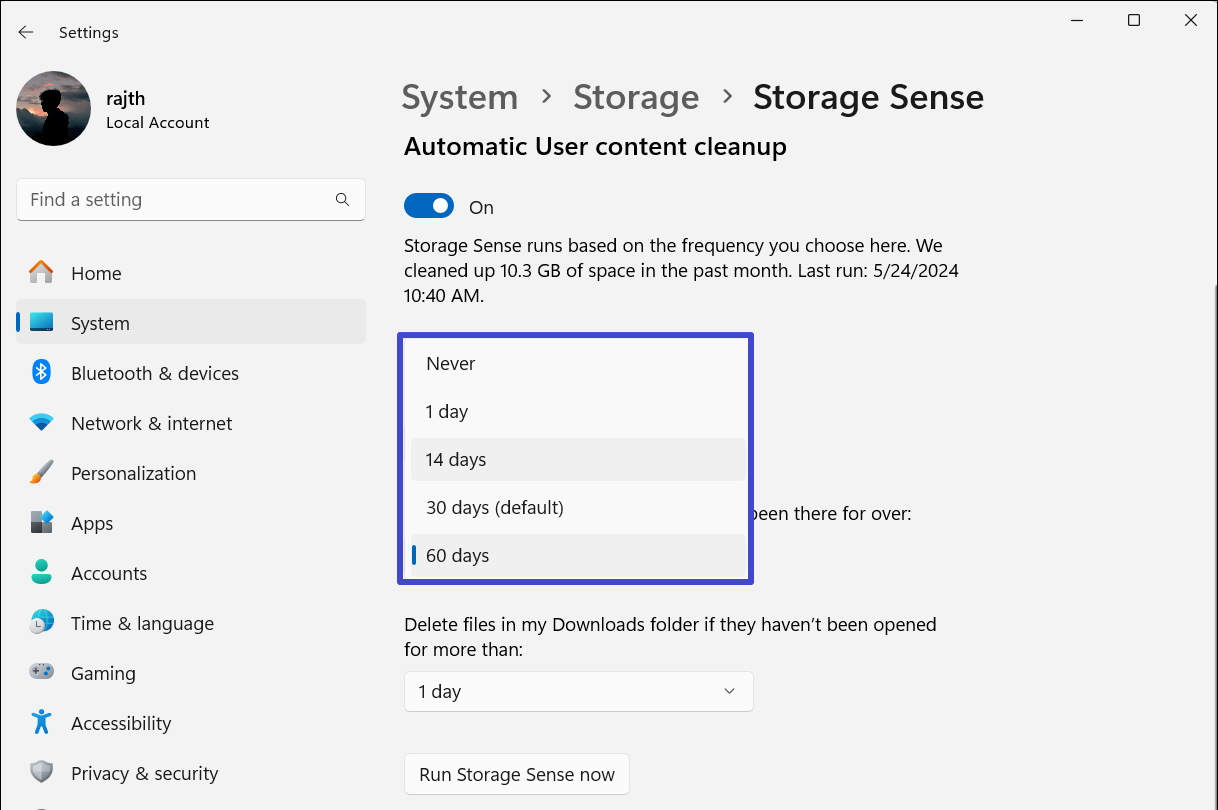Expand the Downloads folder 1 day dropdown

pos(578,692)
